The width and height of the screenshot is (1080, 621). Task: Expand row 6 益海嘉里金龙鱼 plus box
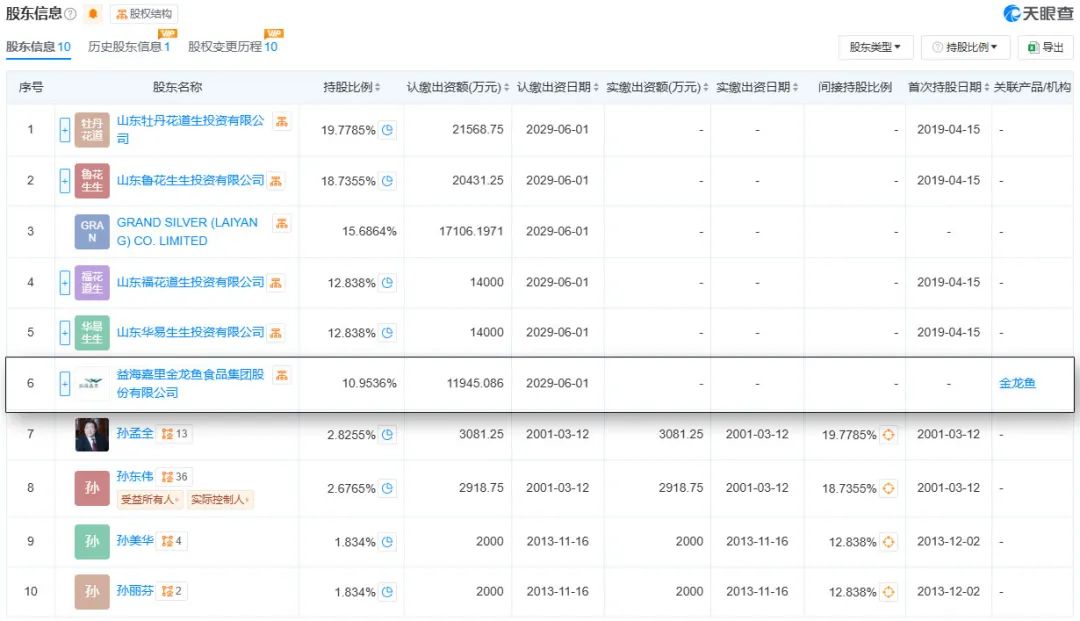65,383
